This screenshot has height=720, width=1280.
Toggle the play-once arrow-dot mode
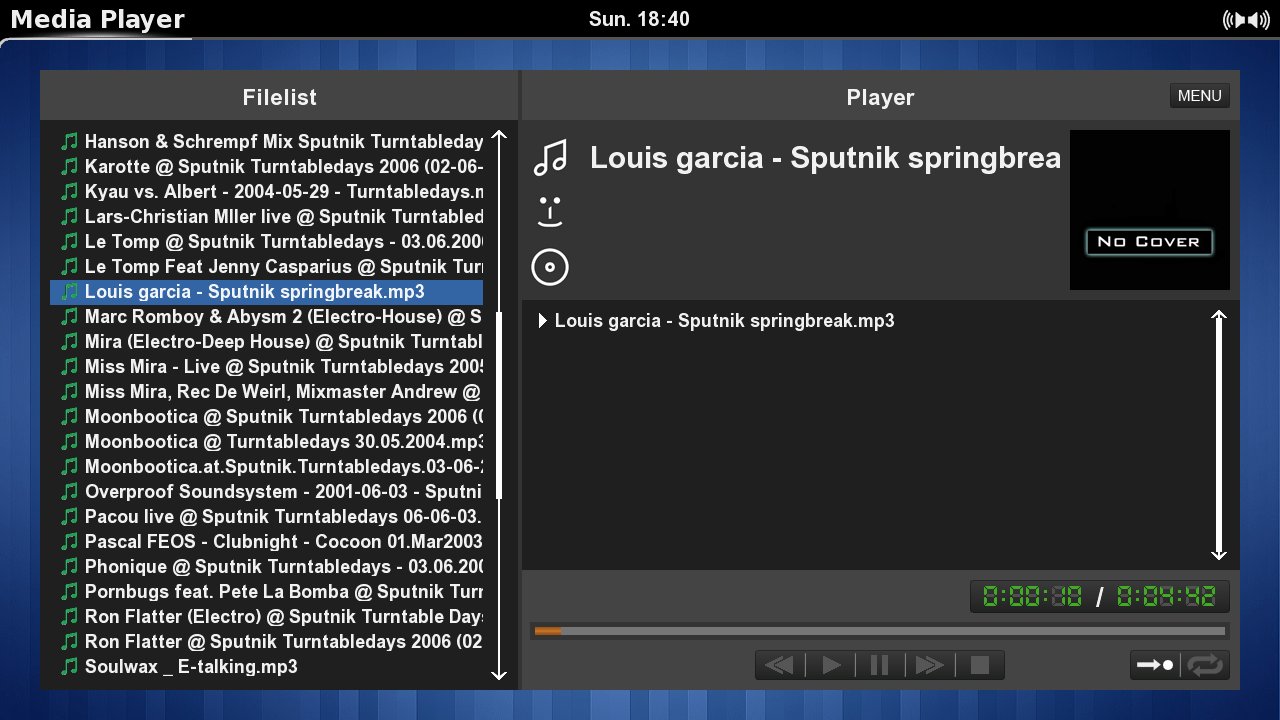[1155, 665]
